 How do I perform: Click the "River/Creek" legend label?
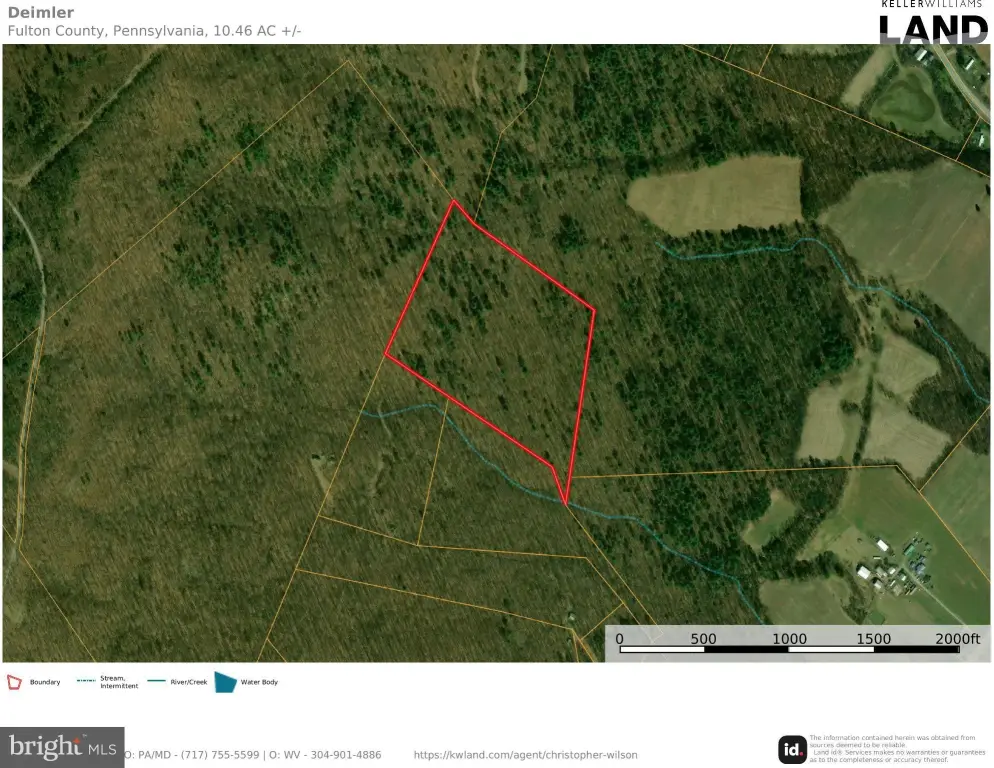pos(189,682)
